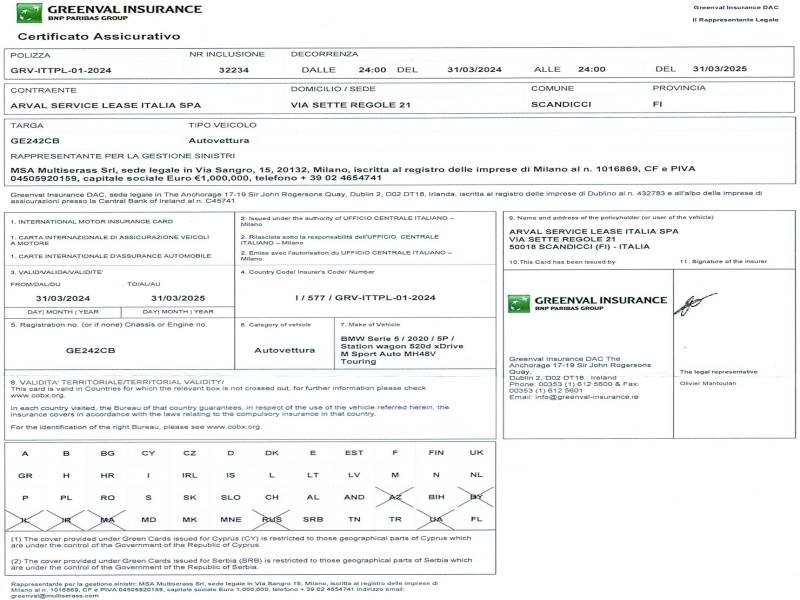The image size is (800, 600).
Task: Click the MD country code
Action: [x=148, y=520]
